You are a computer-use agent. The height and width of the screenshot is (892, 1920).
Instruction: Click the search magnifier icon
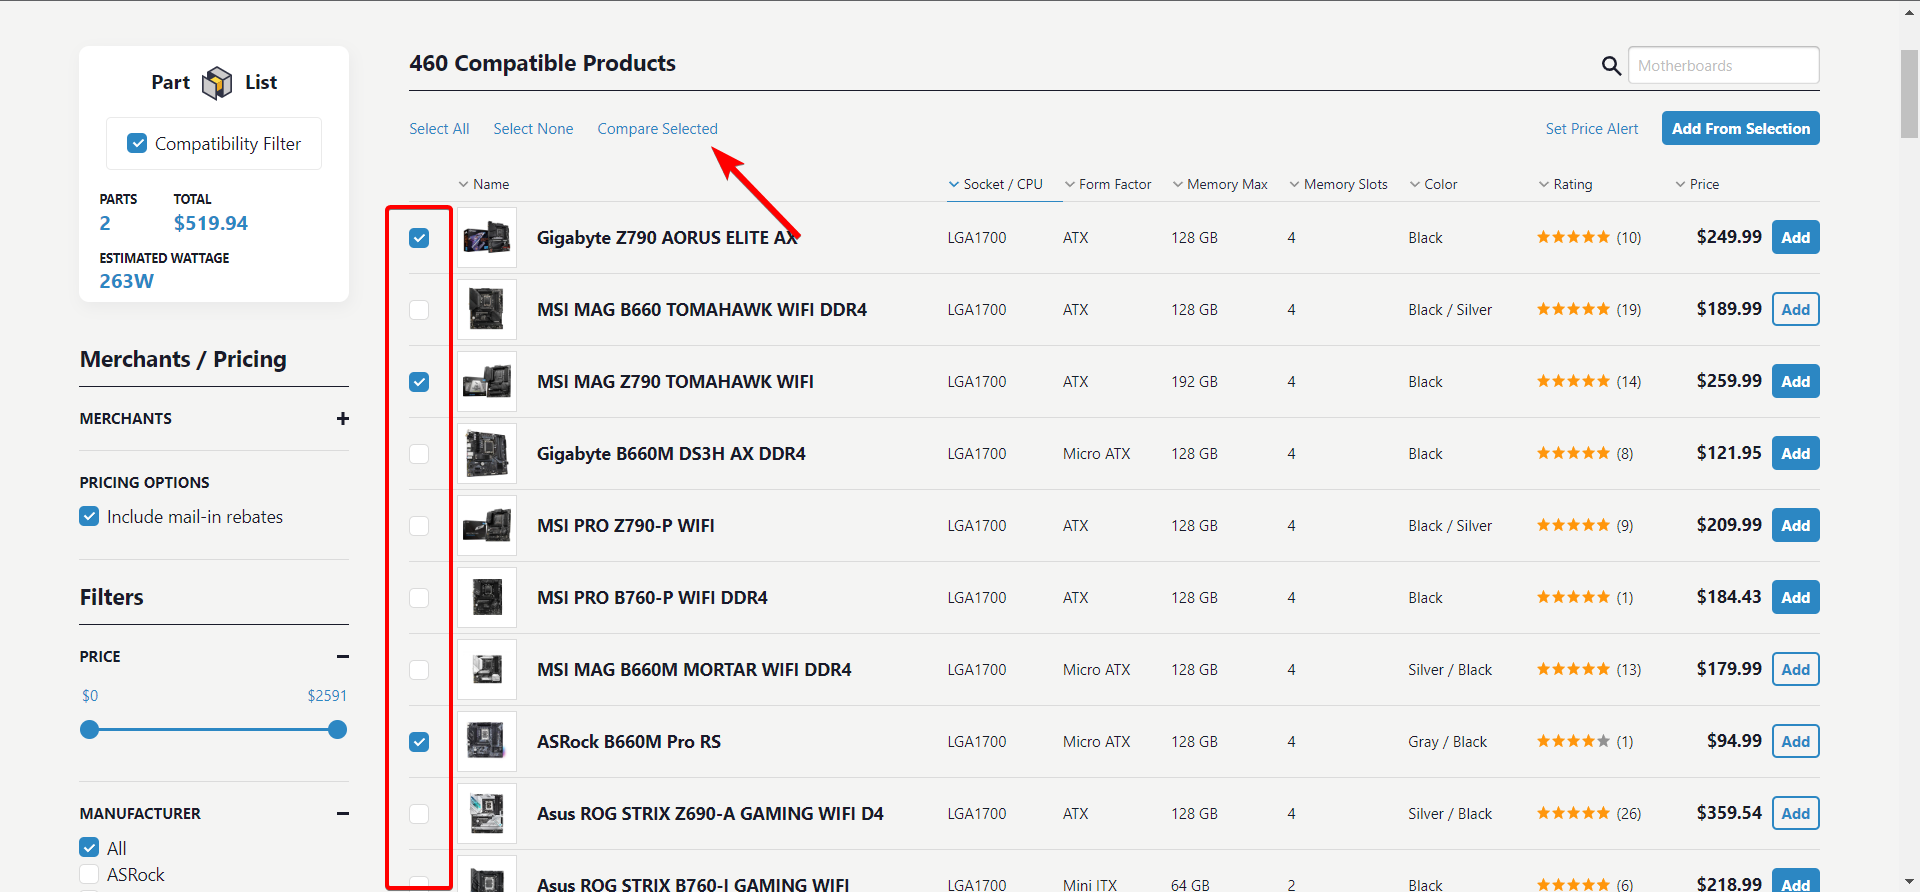[1611, 66]
